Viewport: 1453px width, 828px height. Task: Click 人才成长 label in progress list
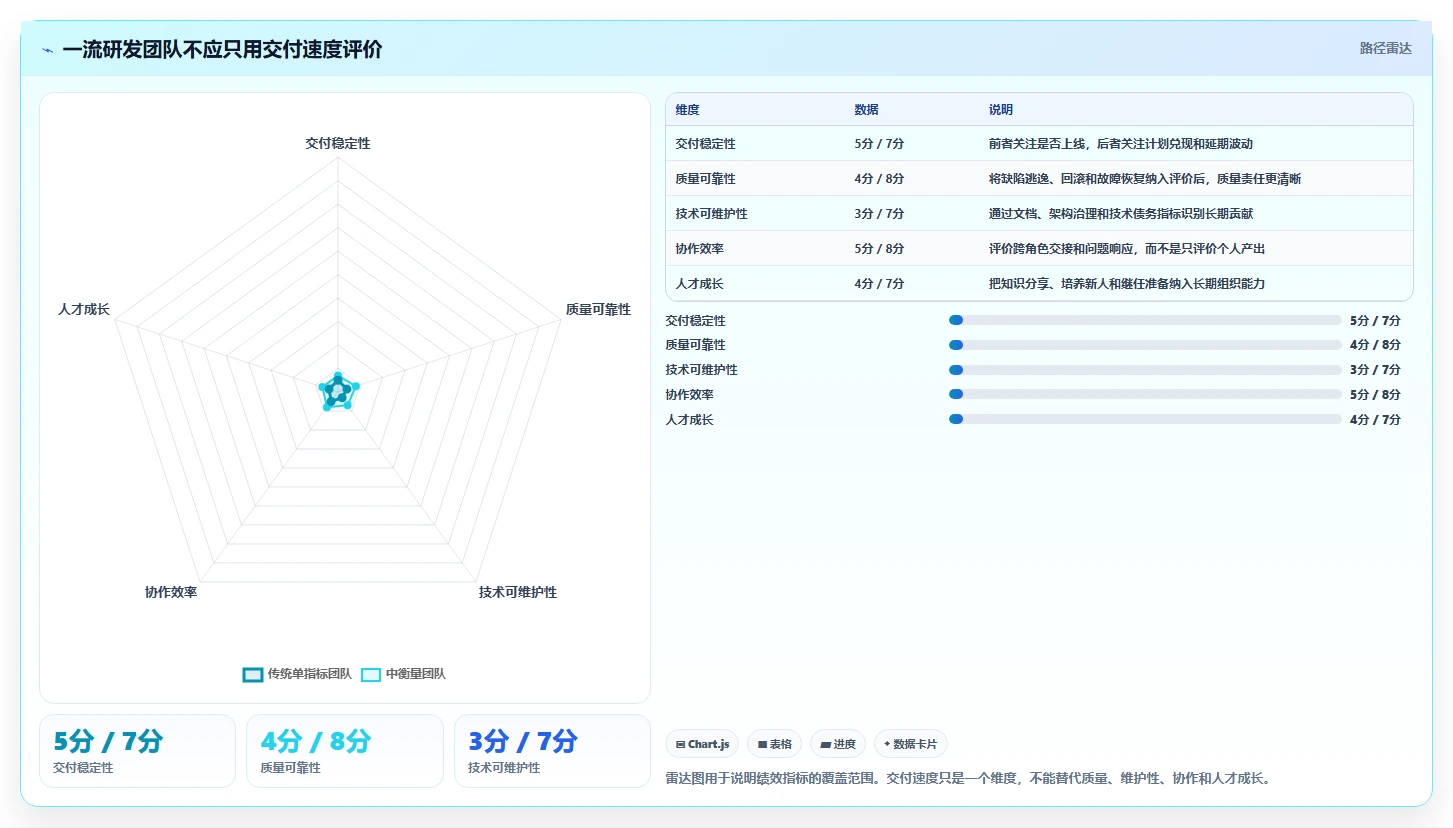point(689,420)
